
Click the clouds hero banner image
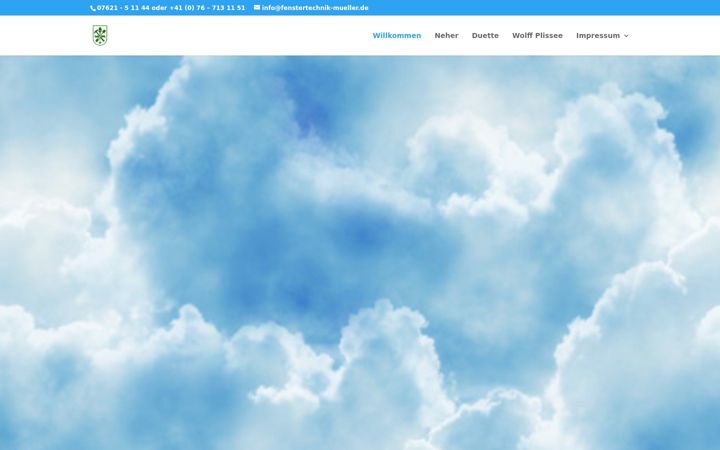[360, 253]
